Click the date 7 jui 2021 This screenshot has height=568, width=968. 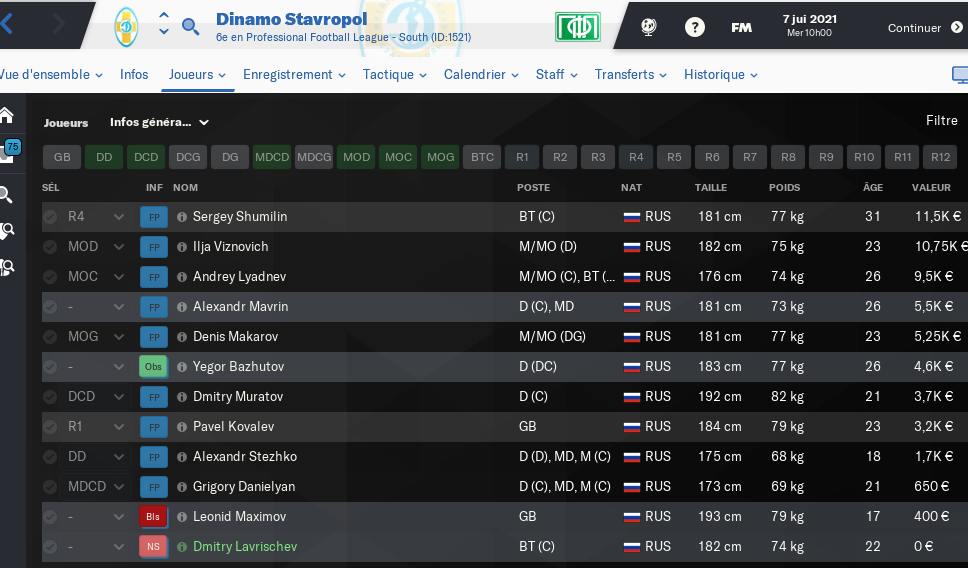809,19
